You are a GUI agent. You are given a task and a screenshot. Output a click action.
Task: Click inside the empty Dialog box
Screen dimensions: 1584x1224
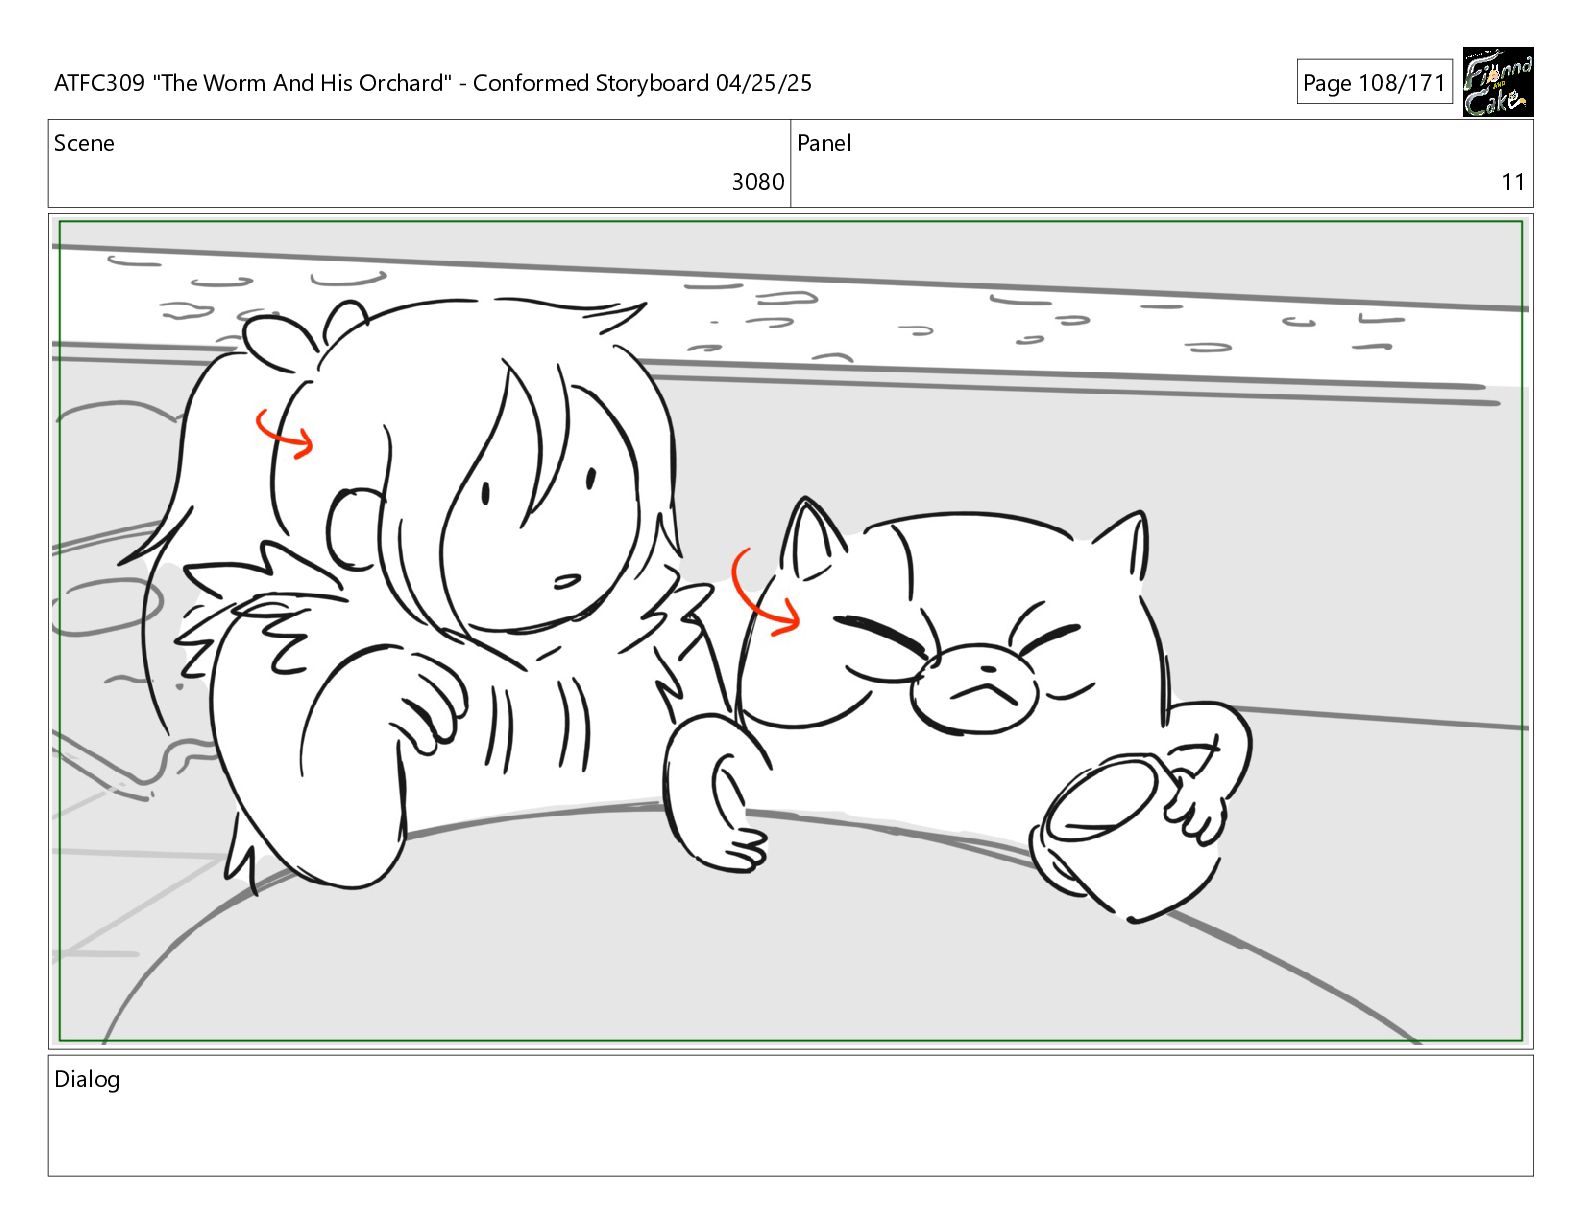click(790, 1115)
